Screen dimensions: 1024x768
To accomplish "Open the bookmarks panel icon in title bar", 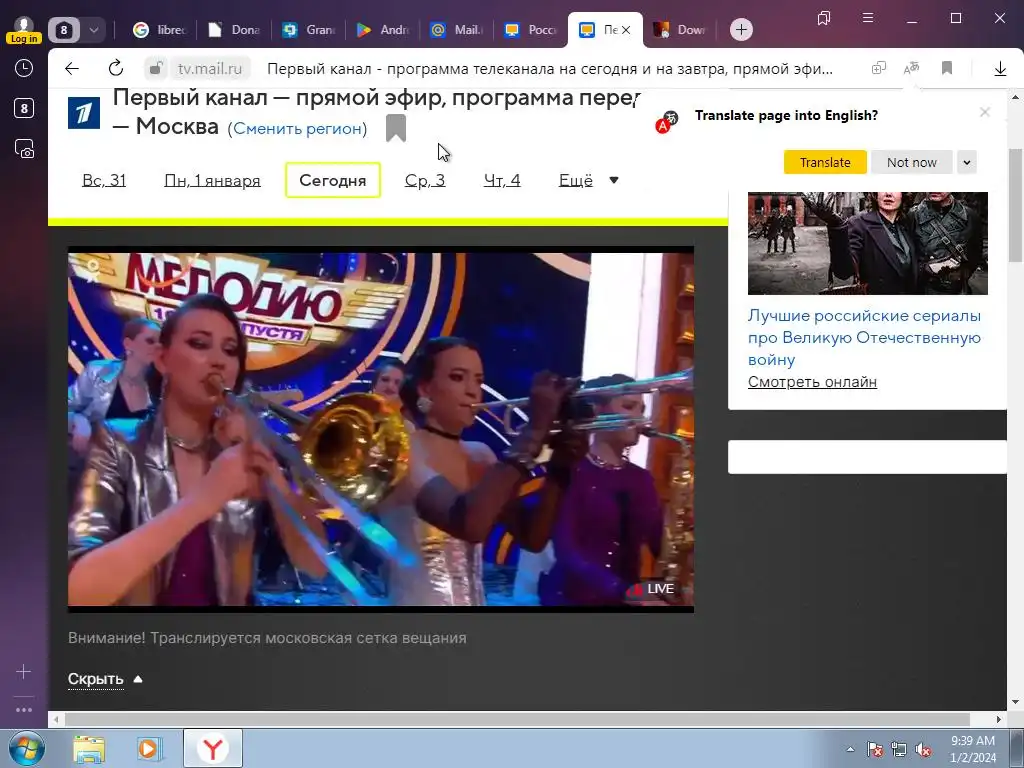I will click(824, 18).
